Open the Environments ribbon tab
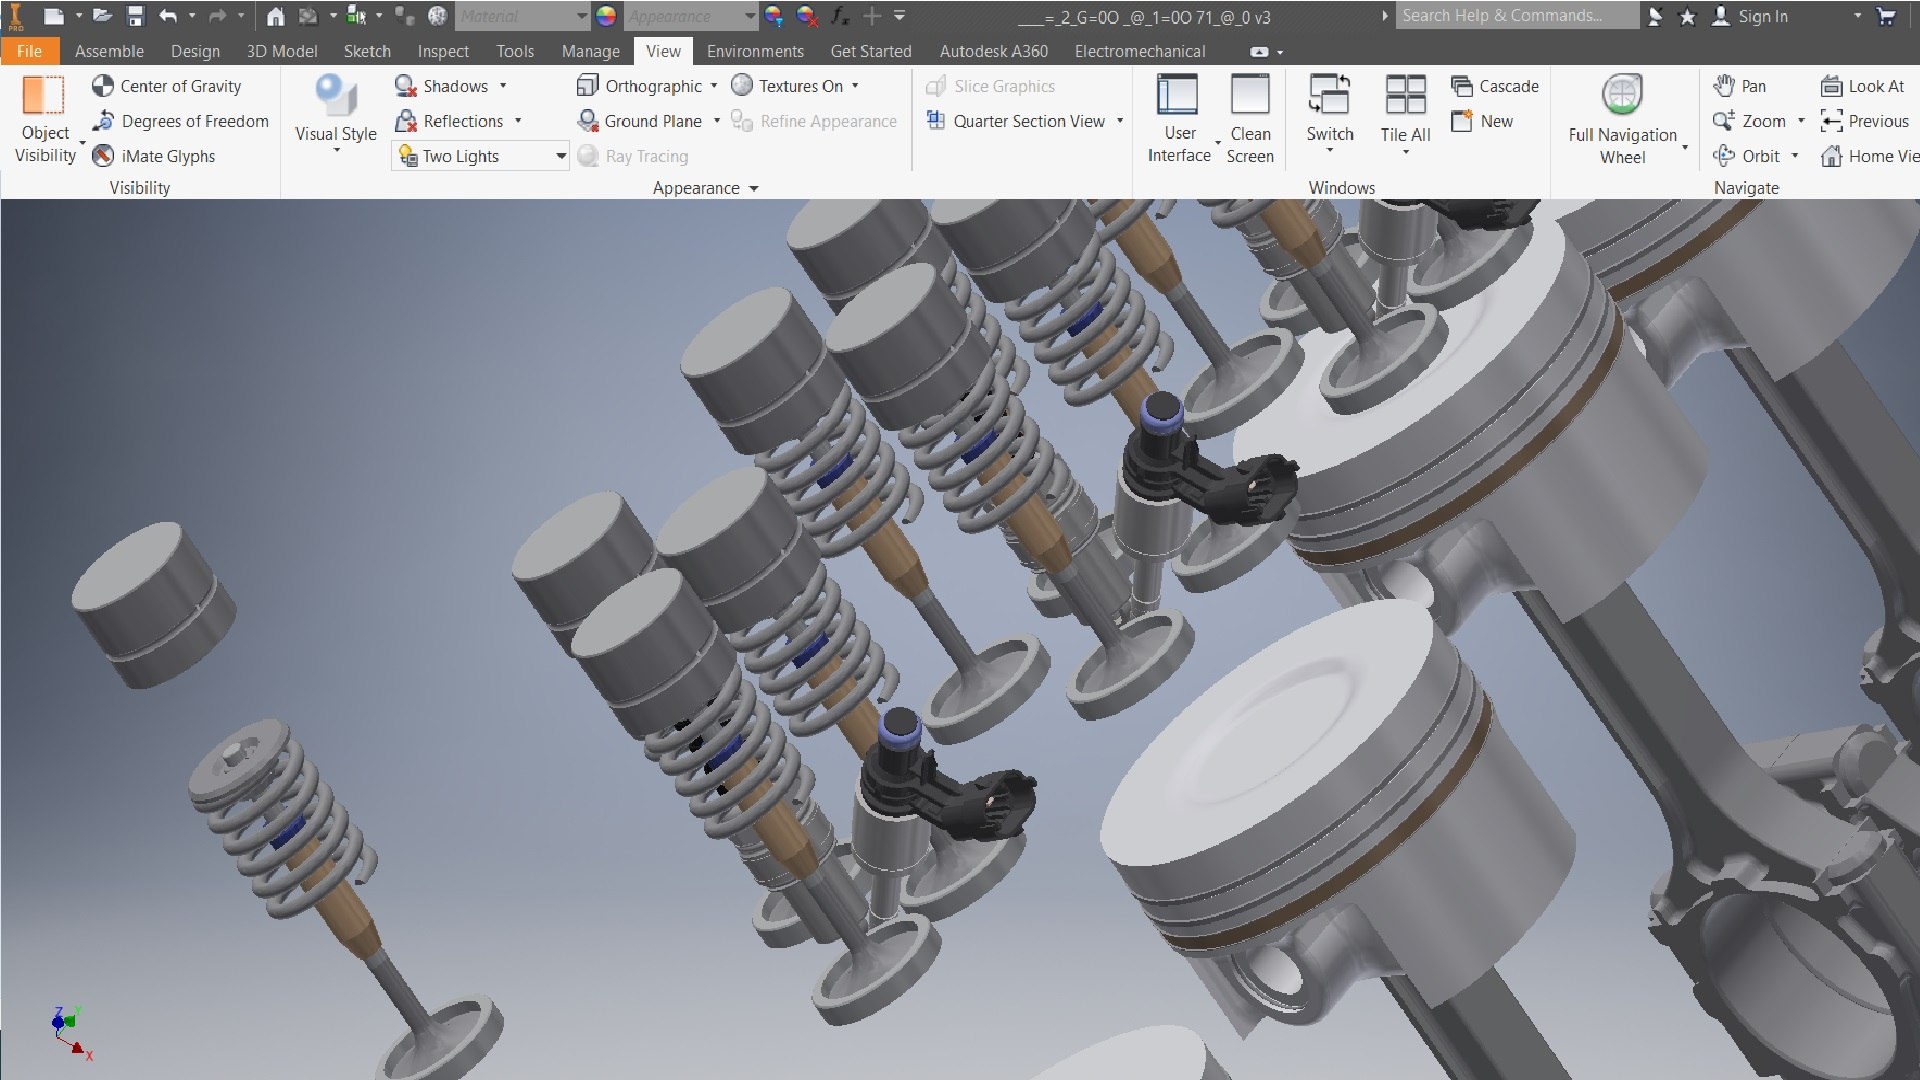 point(755,51)
